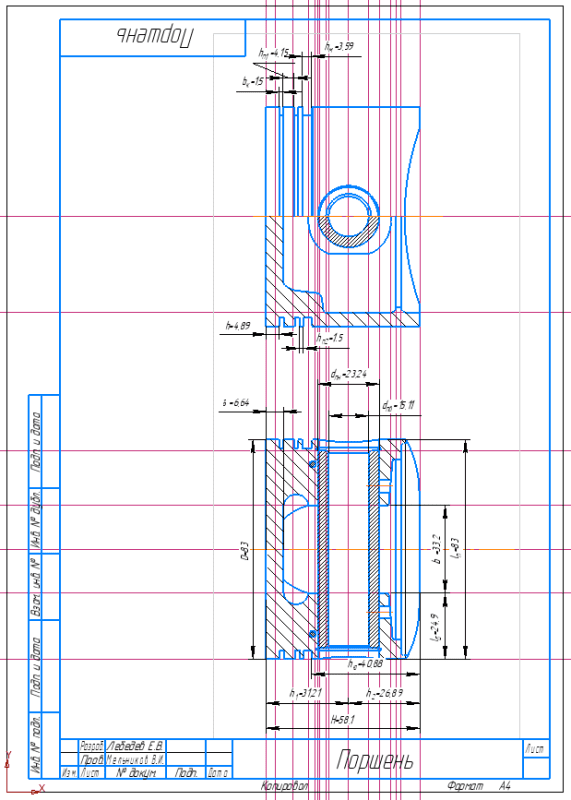Click the "Взам. инв. №" side stamp
Image resolution: width=571 pixels, height=800 pixels.
click(x=35, y=587)
